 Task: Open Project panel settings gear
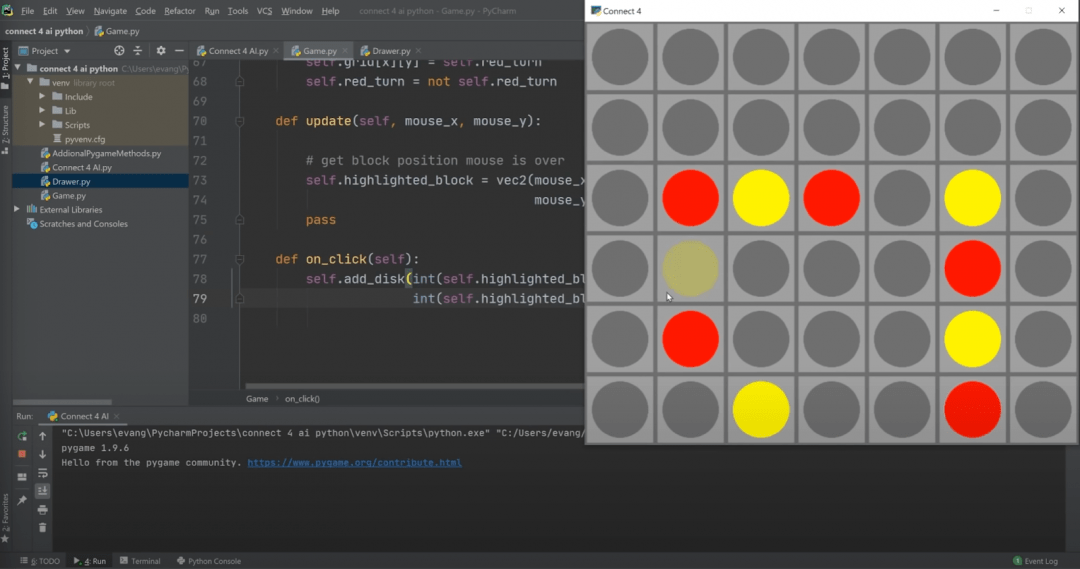tap(160, 50)
